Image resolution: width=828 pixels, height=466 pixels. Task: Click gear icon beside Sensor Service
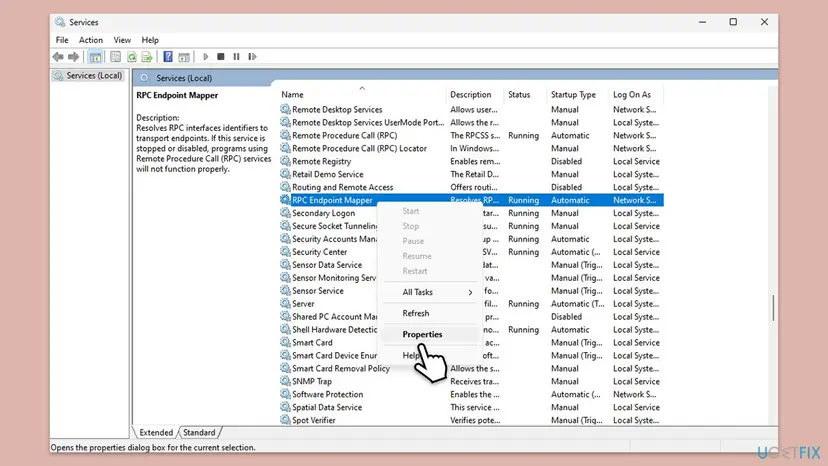(285, 291)
